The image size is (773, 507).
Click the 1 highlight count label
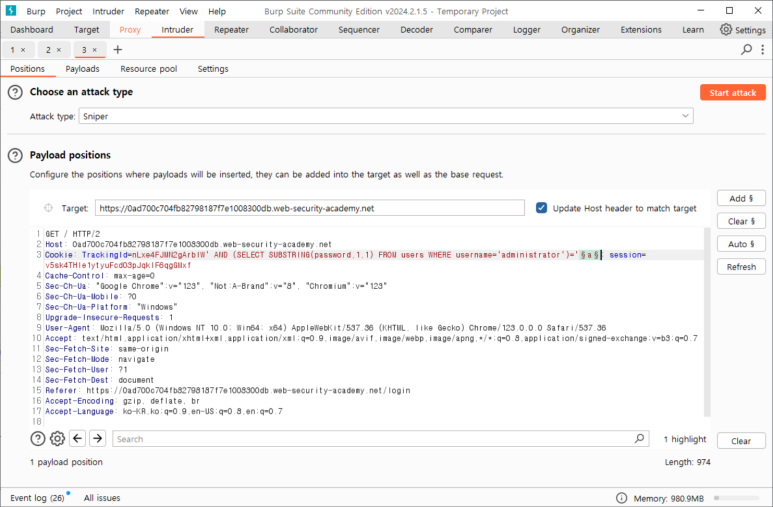click(x=685, y=439)
